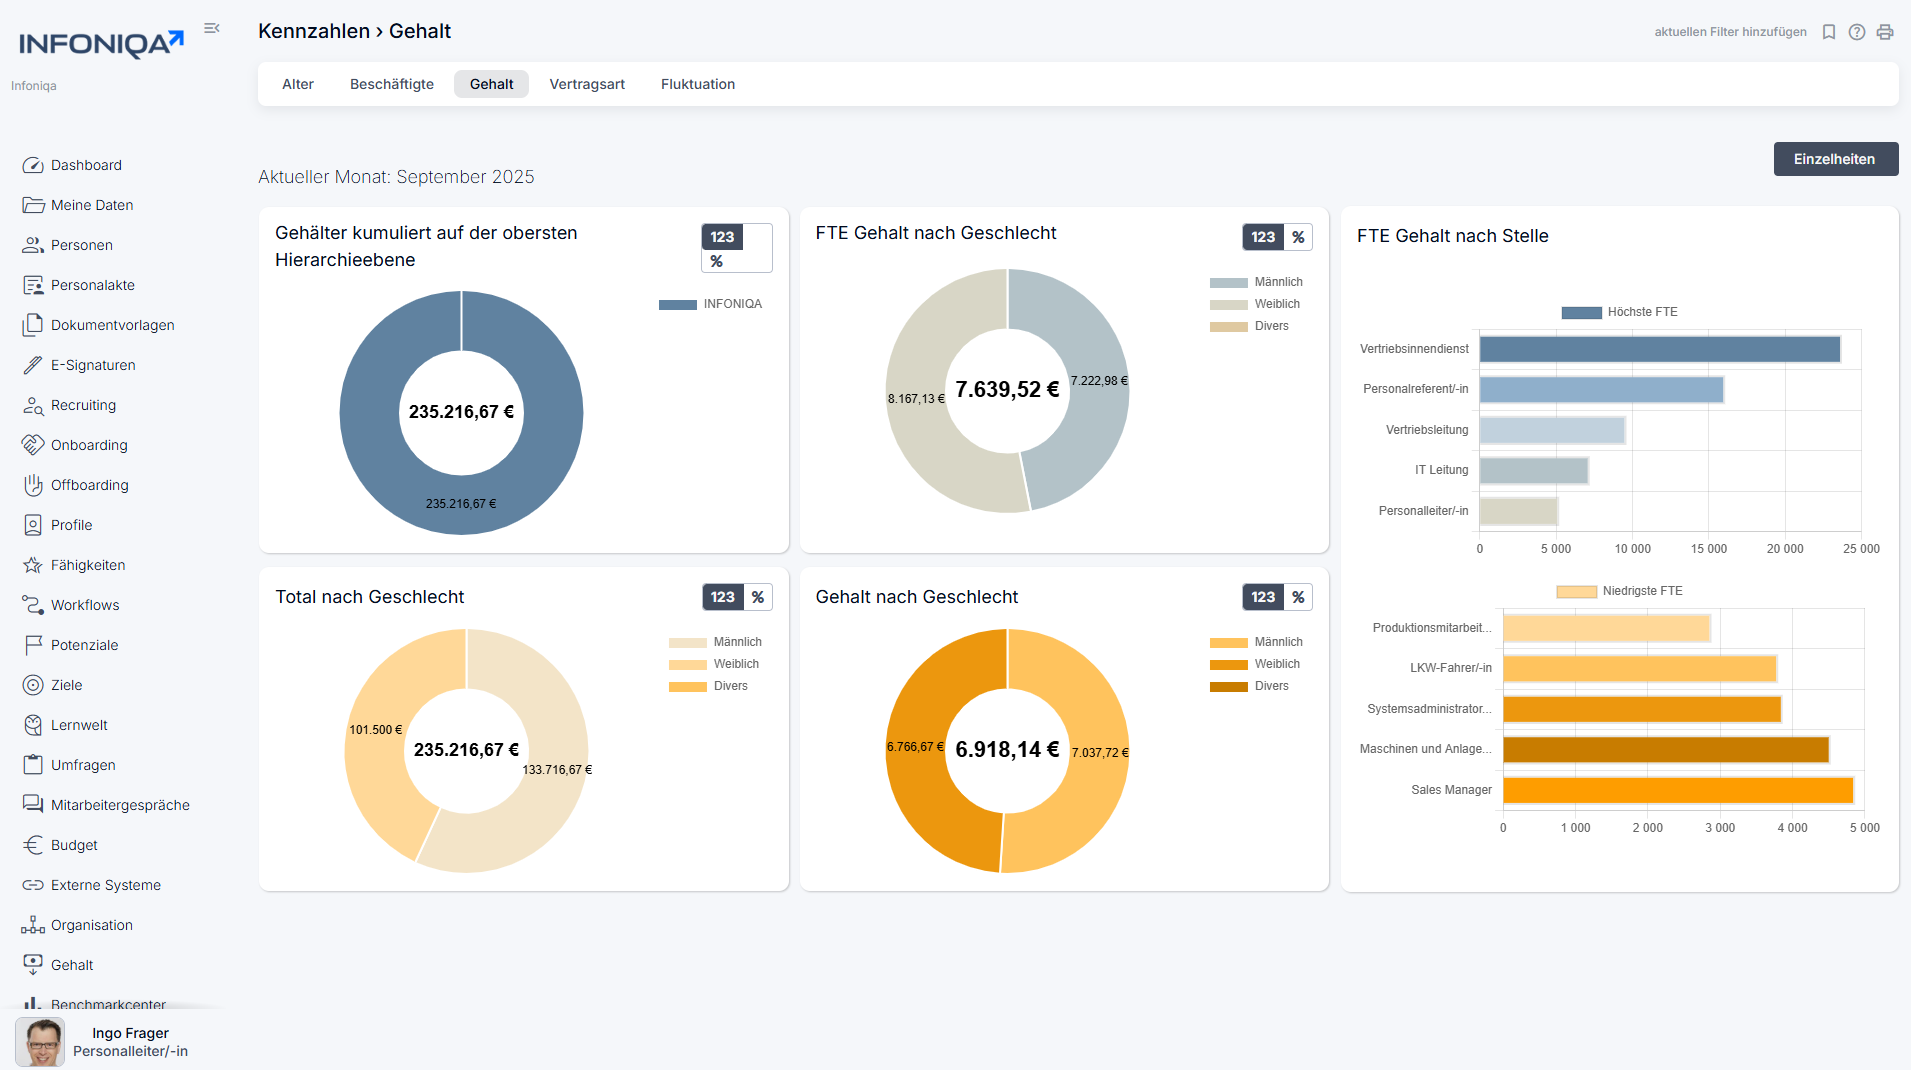Click Weiblich legend swatch in Gehalt nach Geschlecht
Image resolution: width=1911 pixels, height=1070 pixels.
click(x=1229, y=665)
